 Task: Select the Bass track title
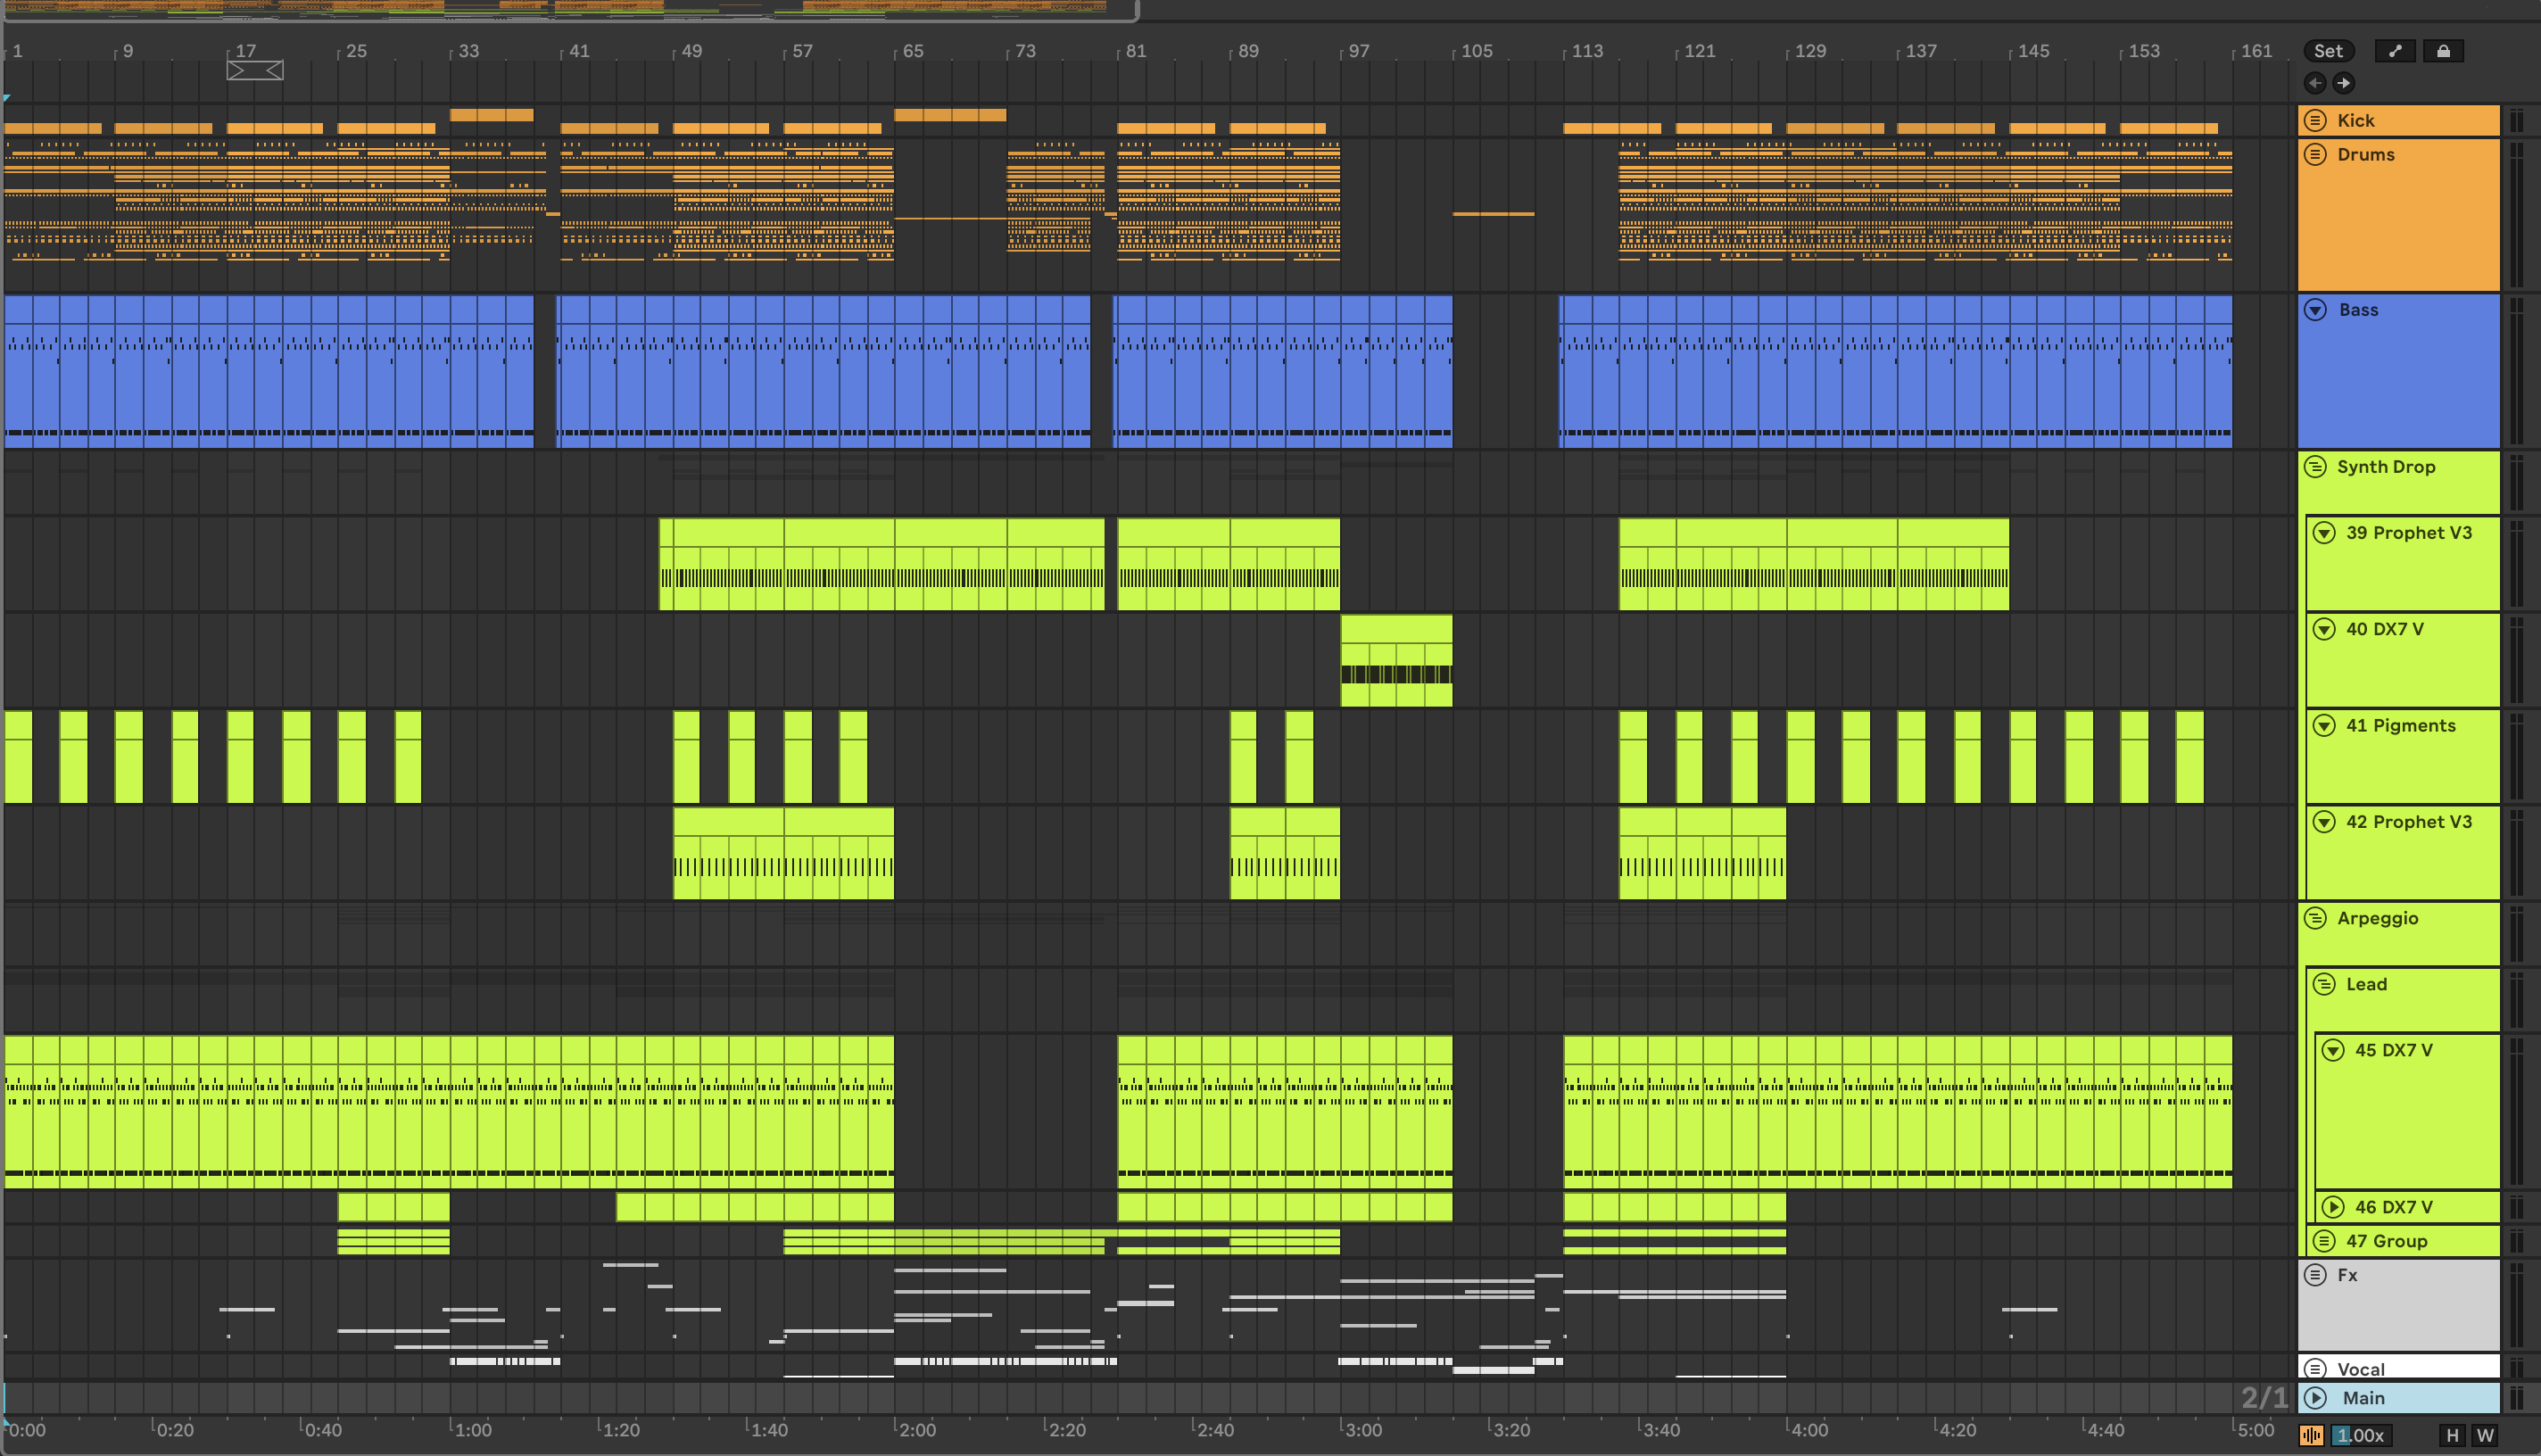[2358, 310]
